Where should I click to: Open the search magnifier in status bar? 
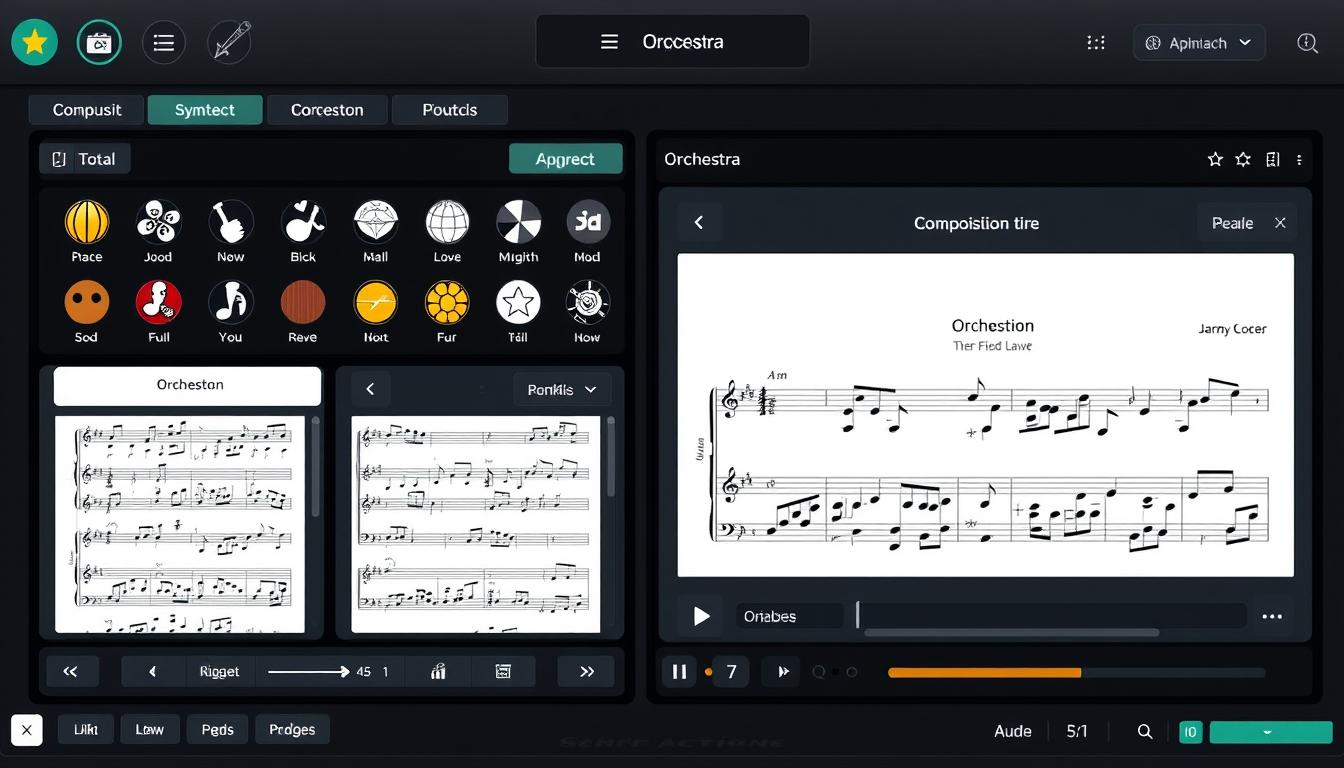(x=1145, y=731)
